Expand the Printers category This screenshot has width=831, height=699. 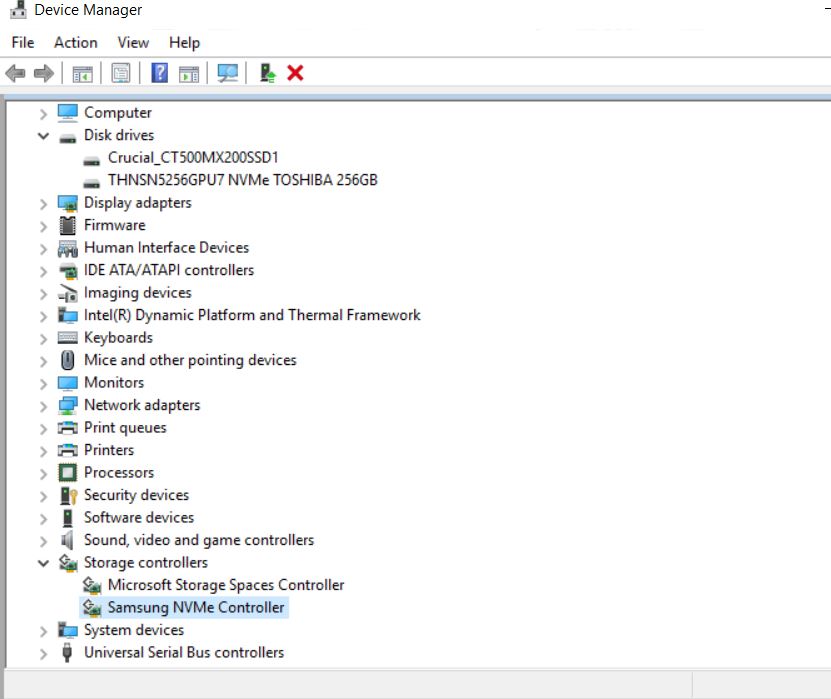point(43,451)
